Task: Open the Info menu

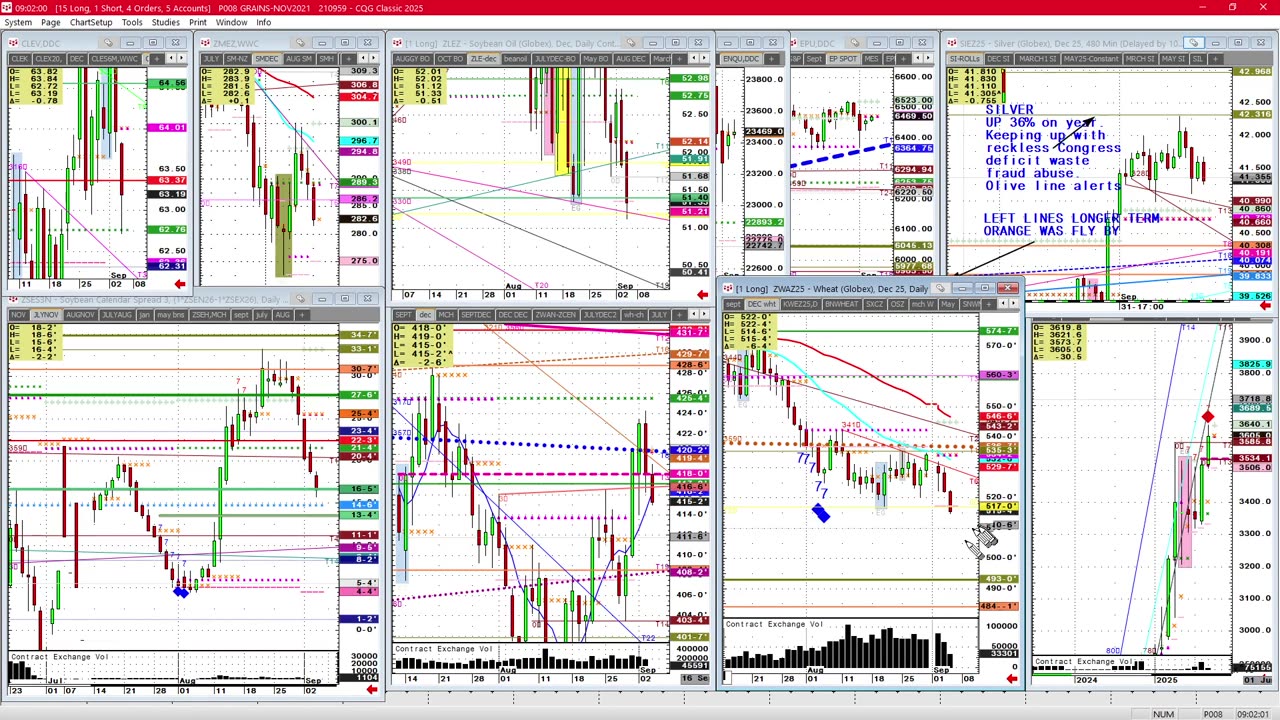Action: coord(263,22)
